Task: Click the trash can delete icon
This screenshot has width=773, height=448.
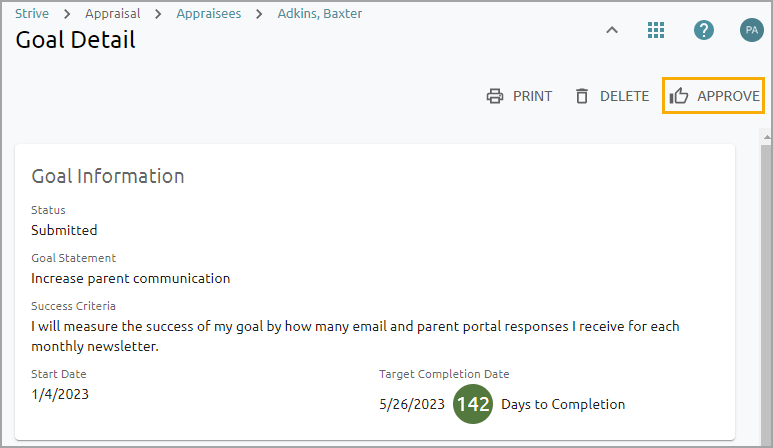Action: 581,97
